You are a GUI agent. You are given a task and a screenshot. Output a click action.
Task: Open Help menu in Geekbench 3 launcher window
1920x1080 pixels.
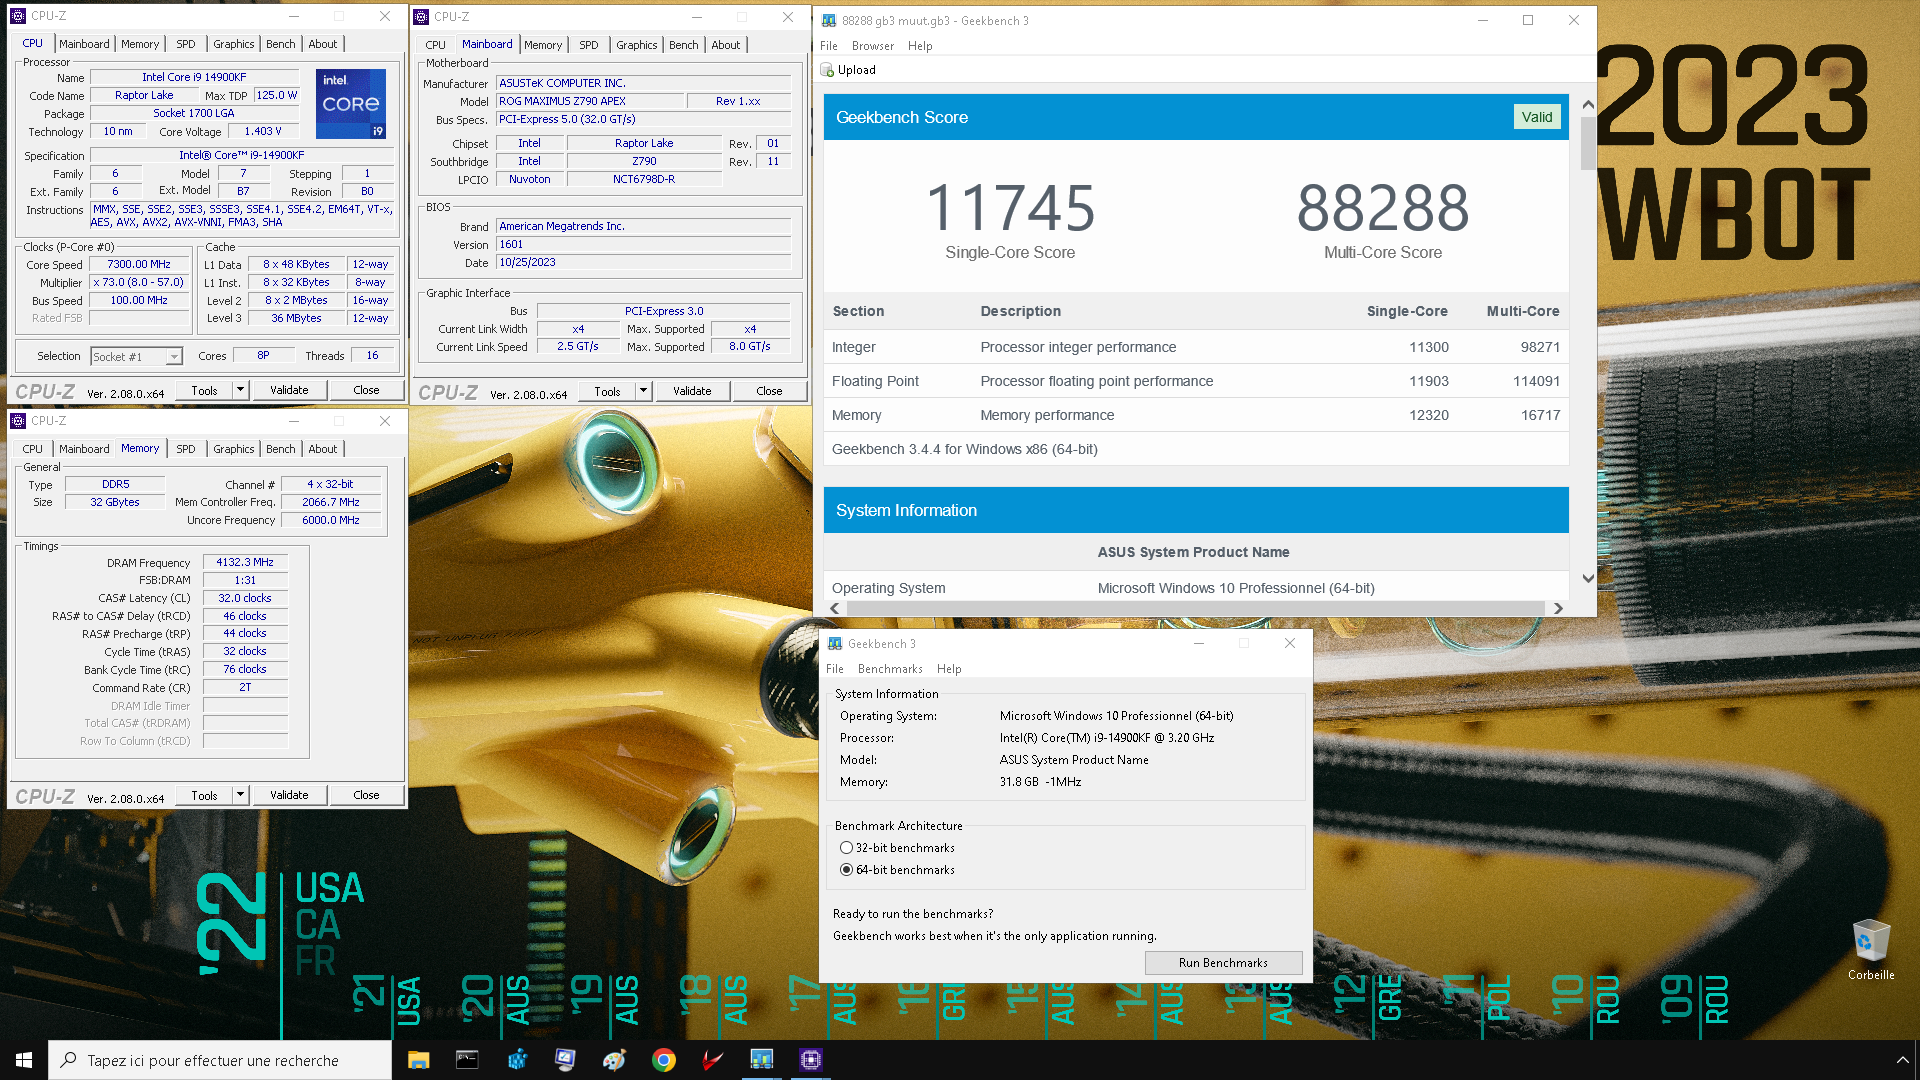point(949,669)
